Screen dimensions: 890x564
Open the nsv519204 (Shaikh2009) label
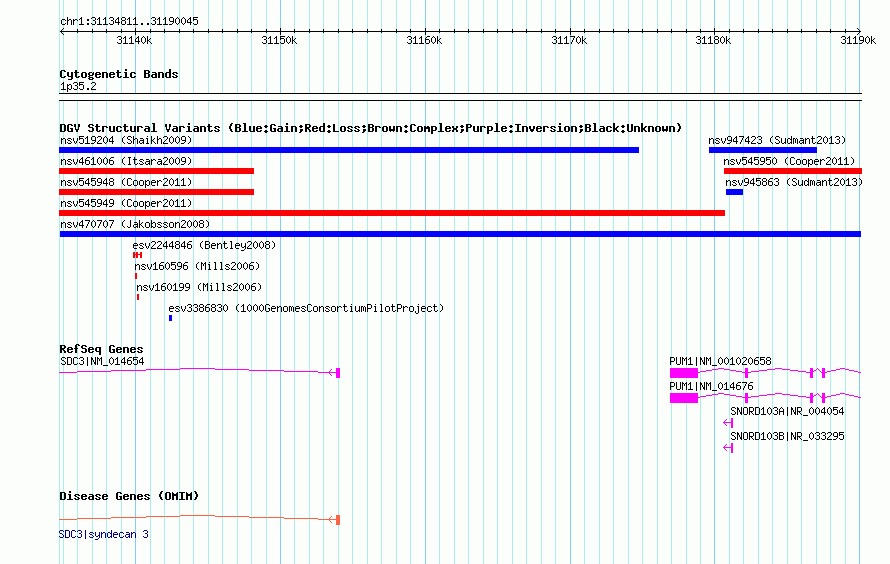point(126,140)
